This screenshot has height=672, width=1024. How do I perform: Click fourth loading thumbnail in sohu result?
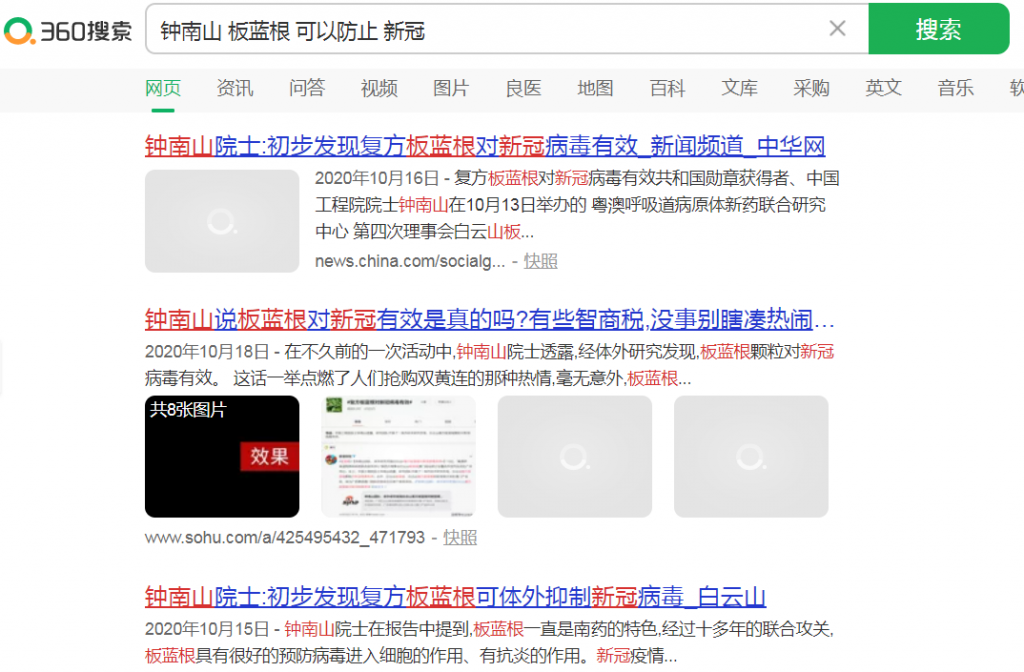click(x=751, y=456)
